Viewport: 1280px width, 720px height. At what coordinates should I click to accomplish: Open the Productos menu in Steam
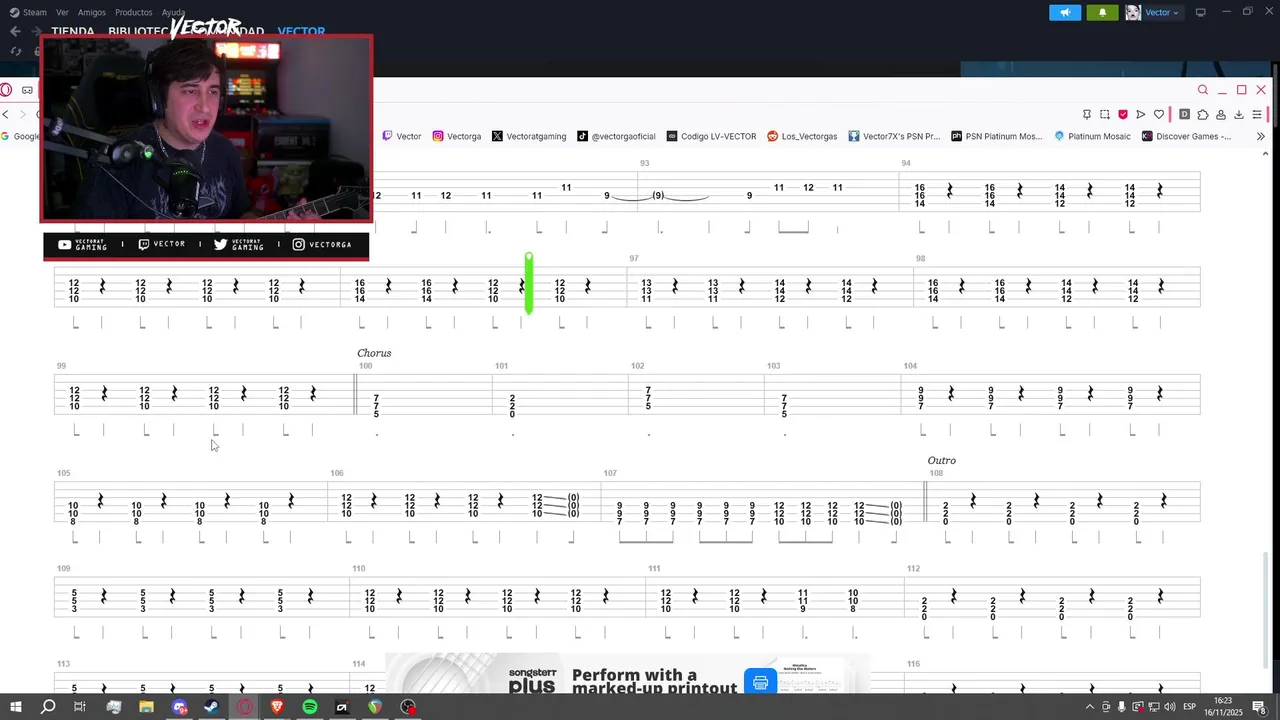click(133, 12)
